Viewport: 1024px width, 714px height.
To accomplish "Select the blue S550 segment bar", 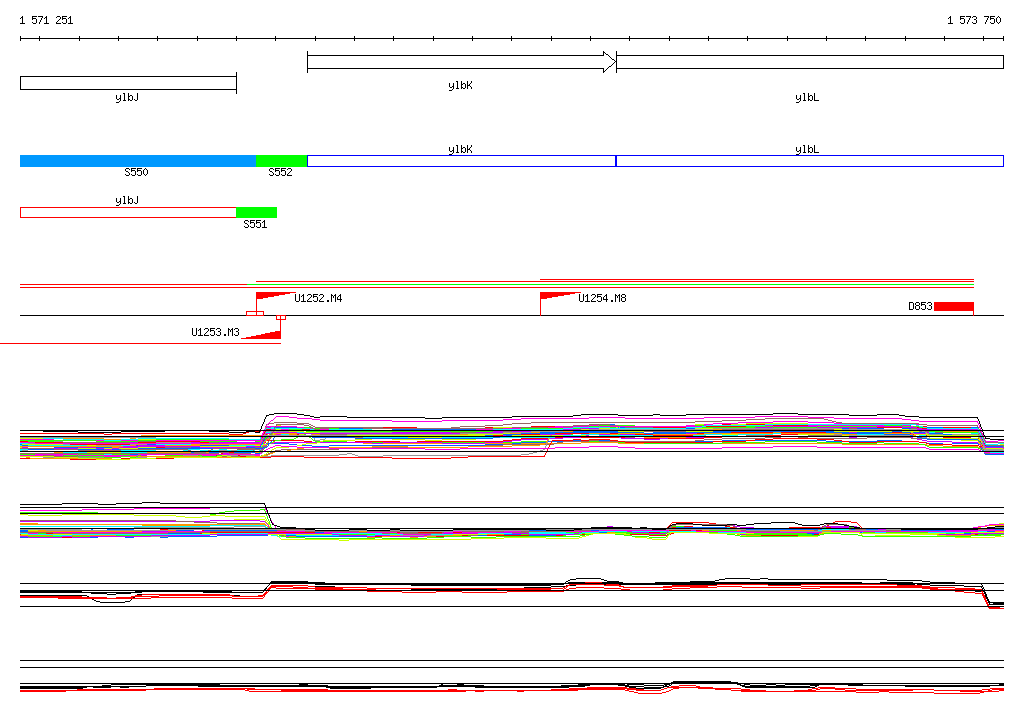I will coord(138,161).
